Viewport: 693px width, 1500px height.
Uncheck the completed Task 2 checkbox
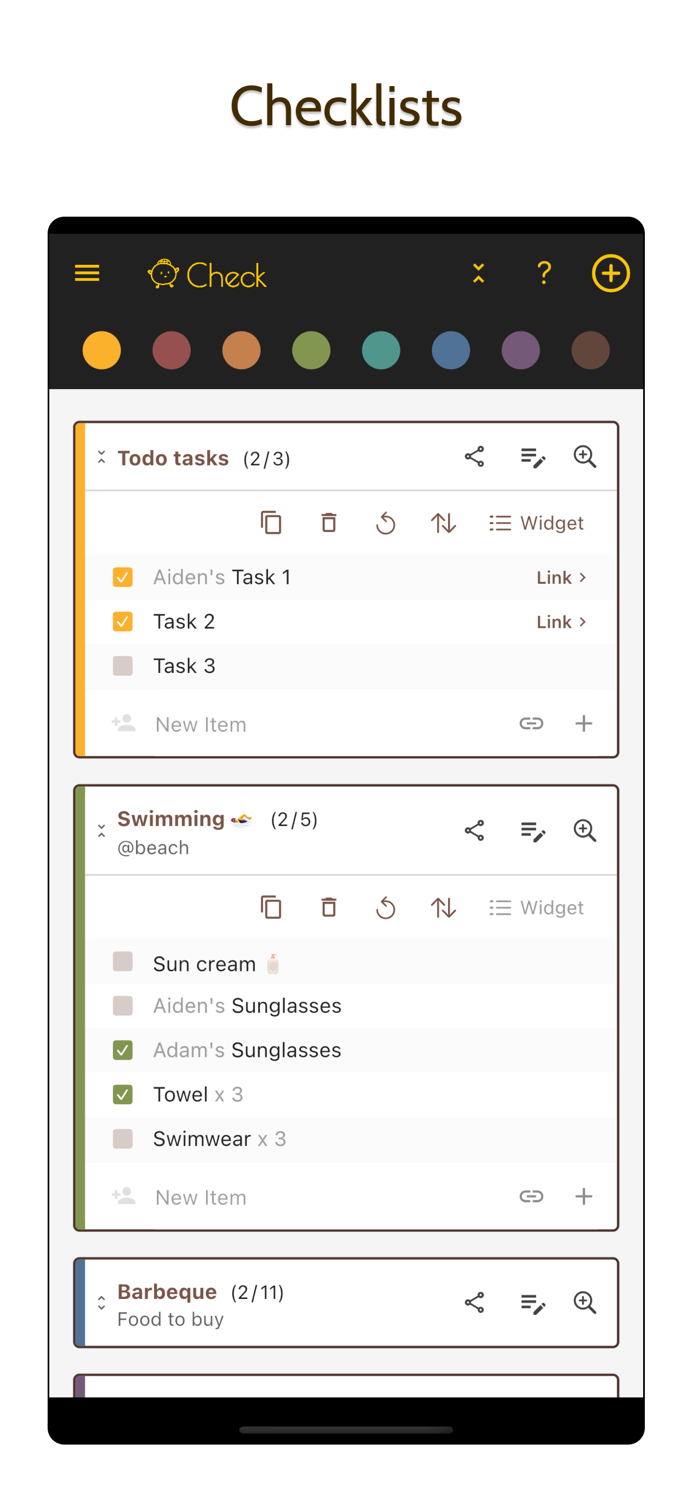click(x=122, y=621)
